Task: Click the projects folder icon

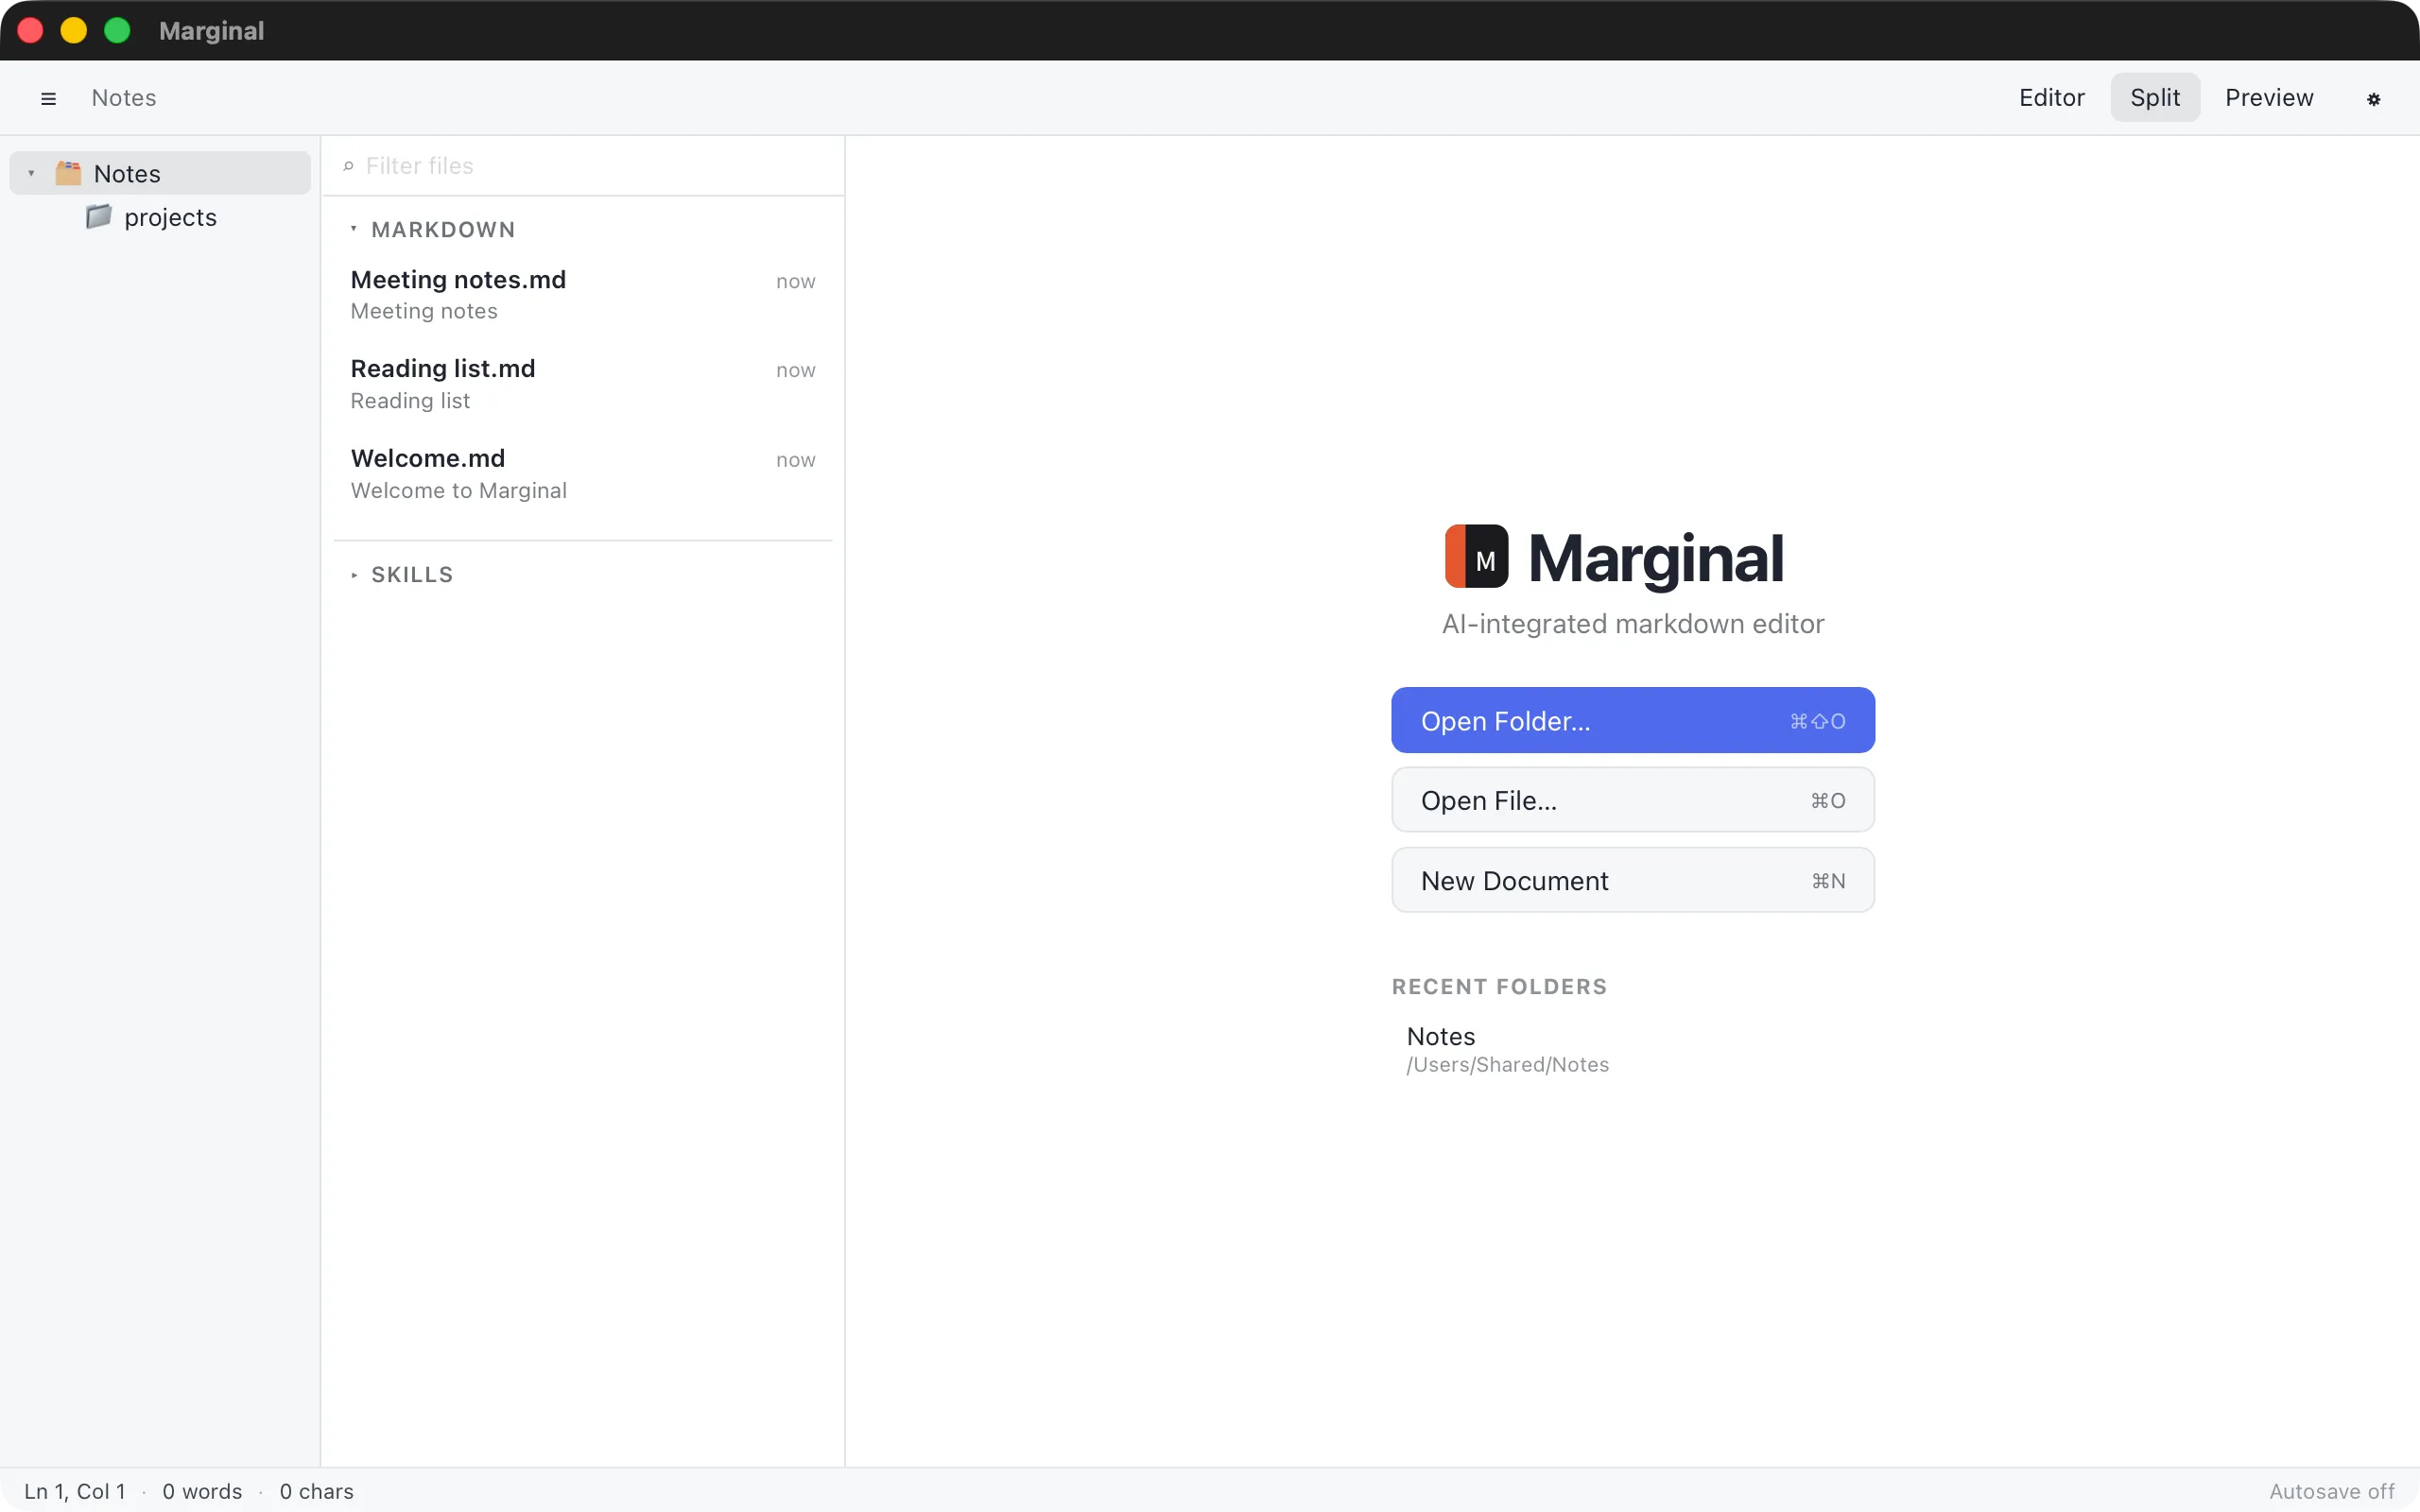Action: click(98, 217)
